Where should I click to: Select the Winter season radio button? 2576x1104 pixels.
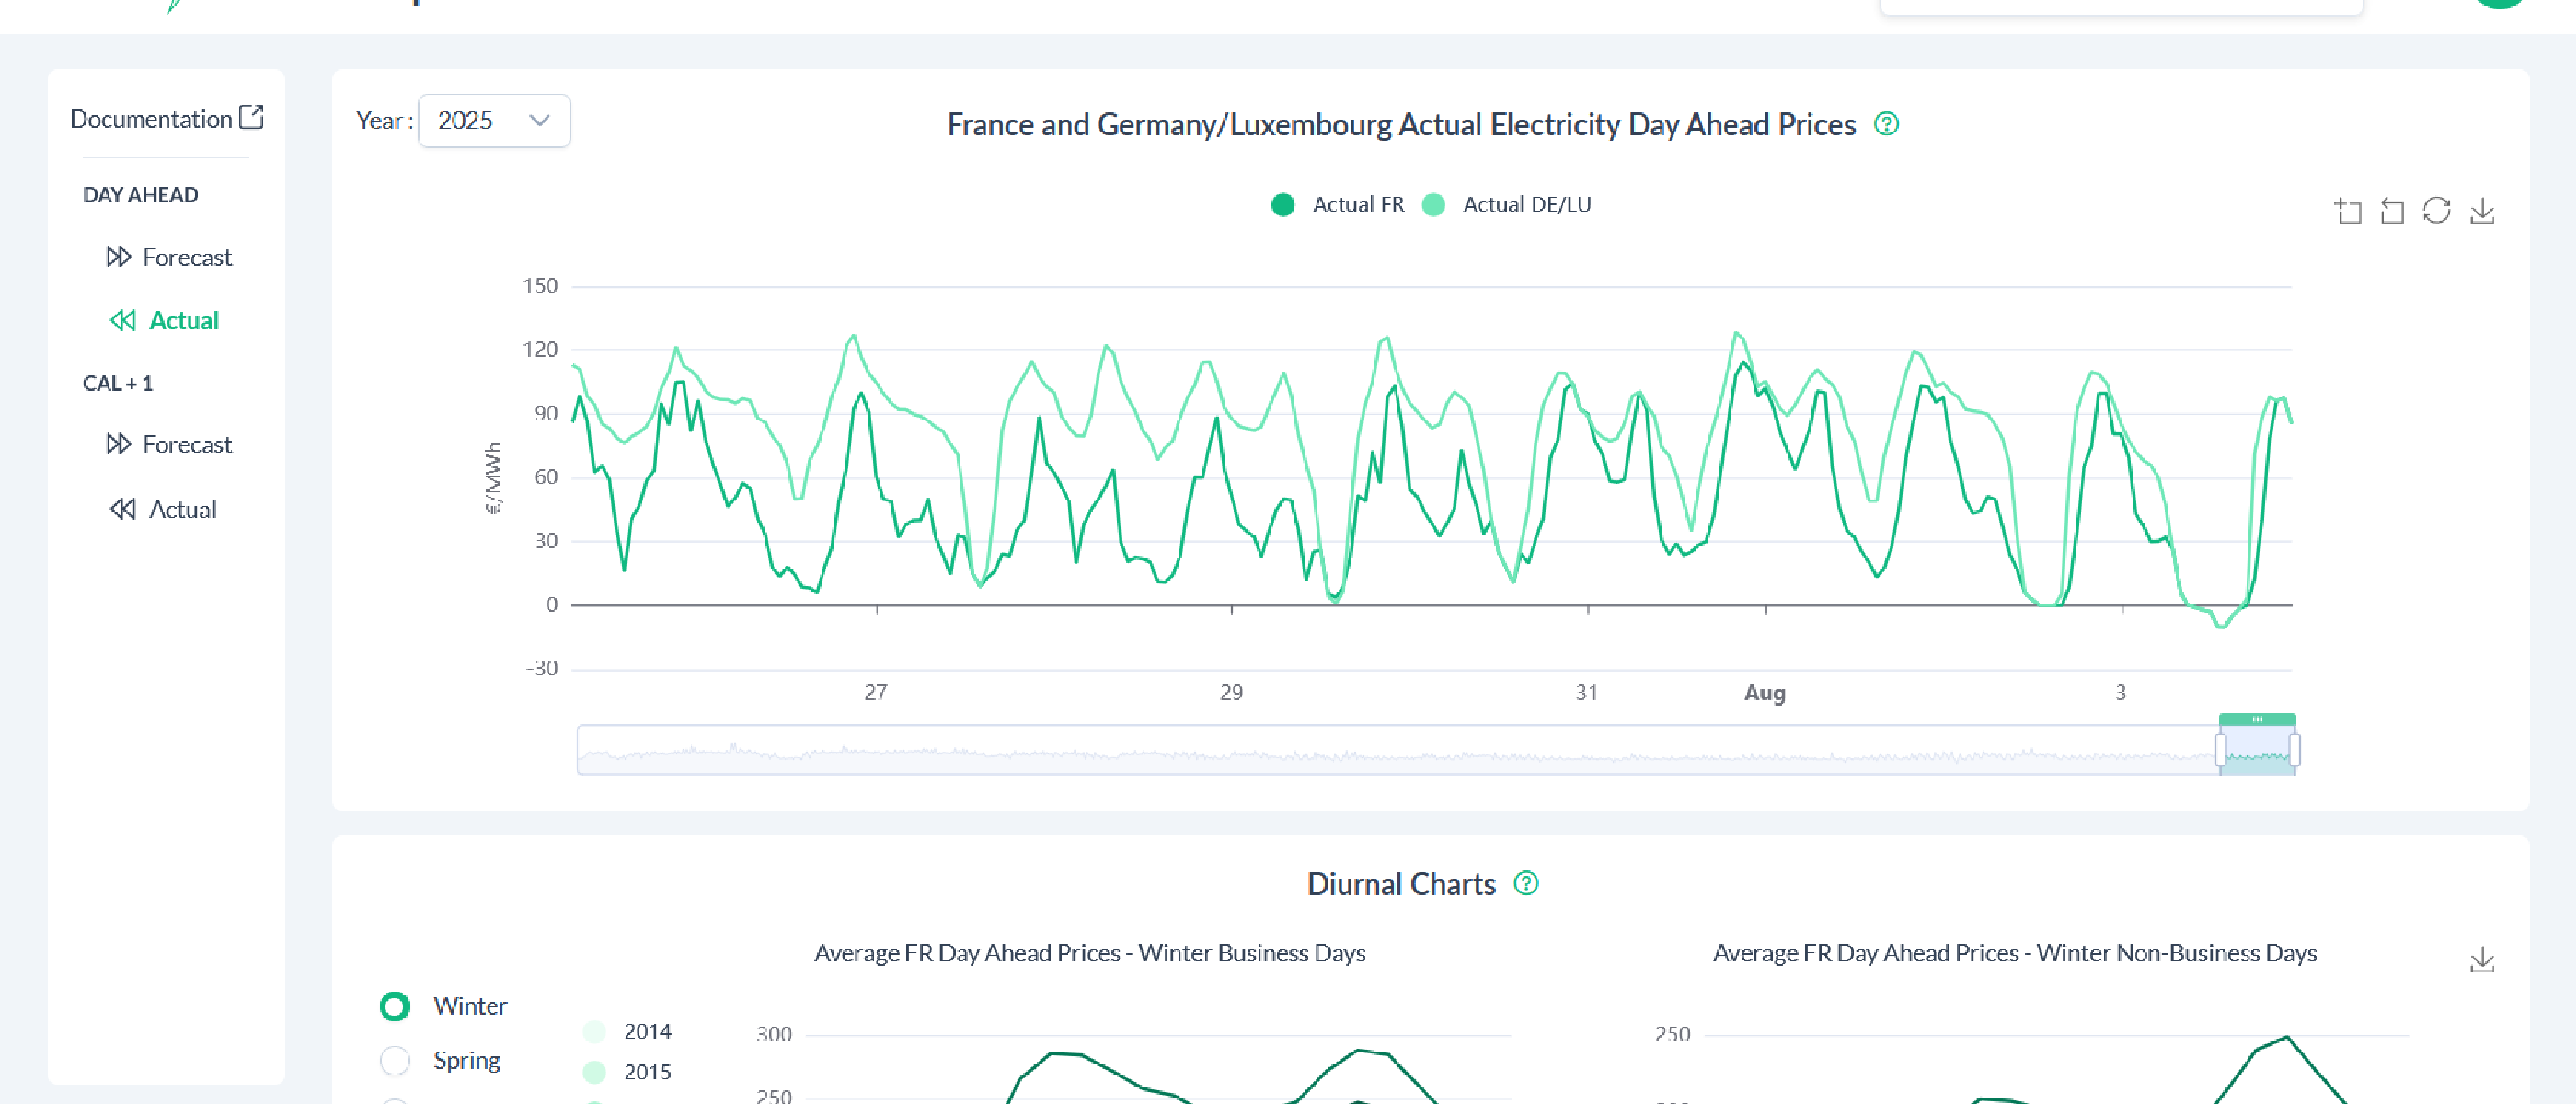click(395, 1006)
